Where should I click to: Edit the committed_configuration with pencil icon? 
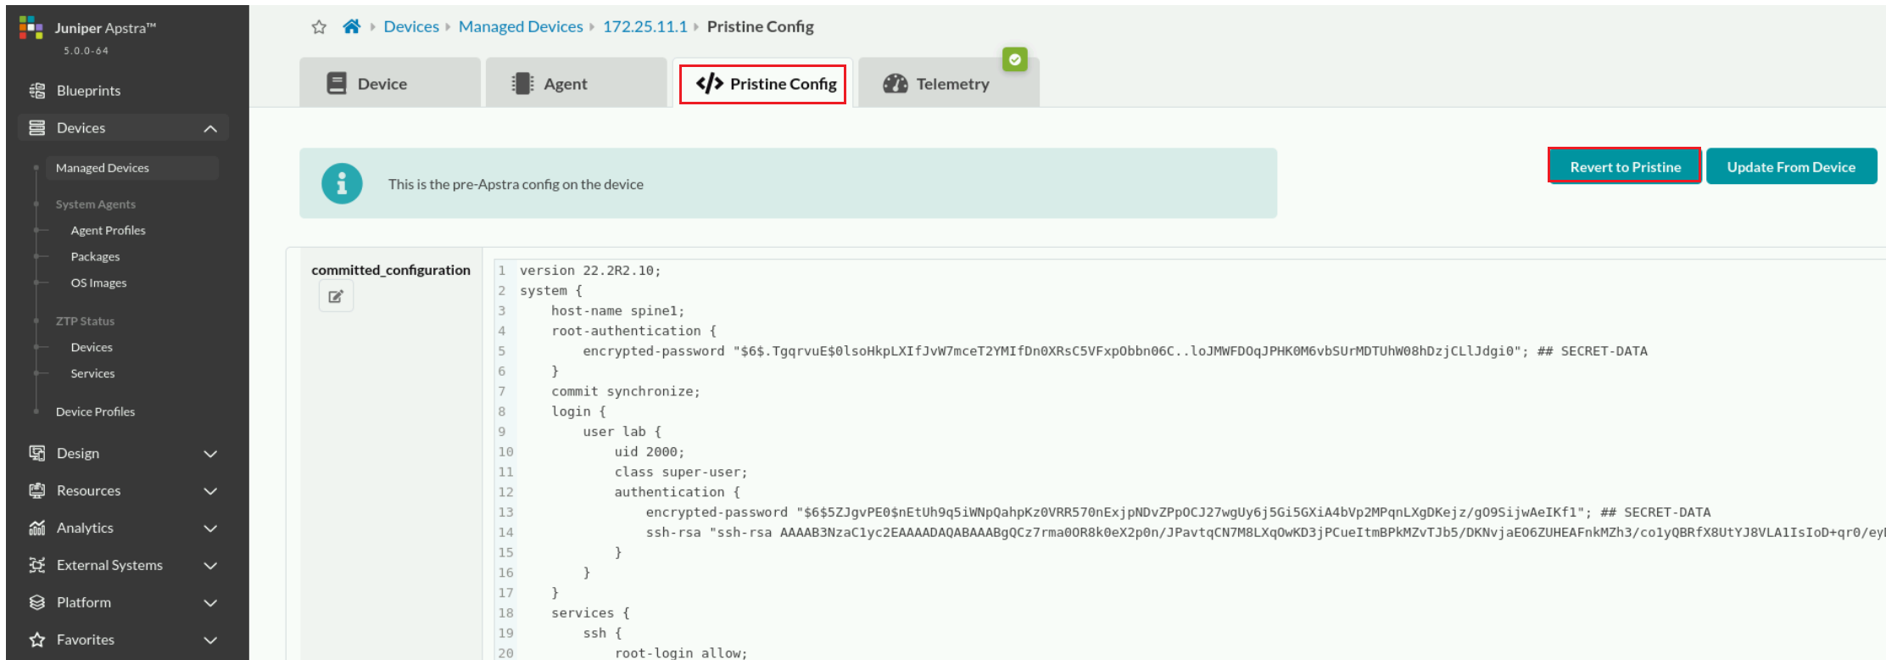tap(336, 296)
